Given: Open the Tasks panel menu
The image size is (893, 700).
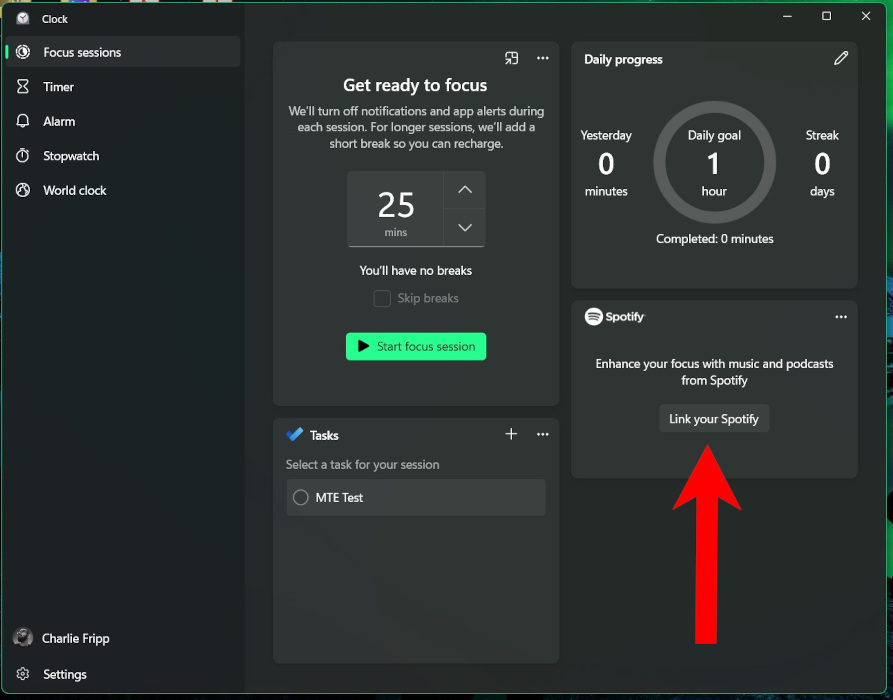Looking at the screenshot, I should (543, 434).
